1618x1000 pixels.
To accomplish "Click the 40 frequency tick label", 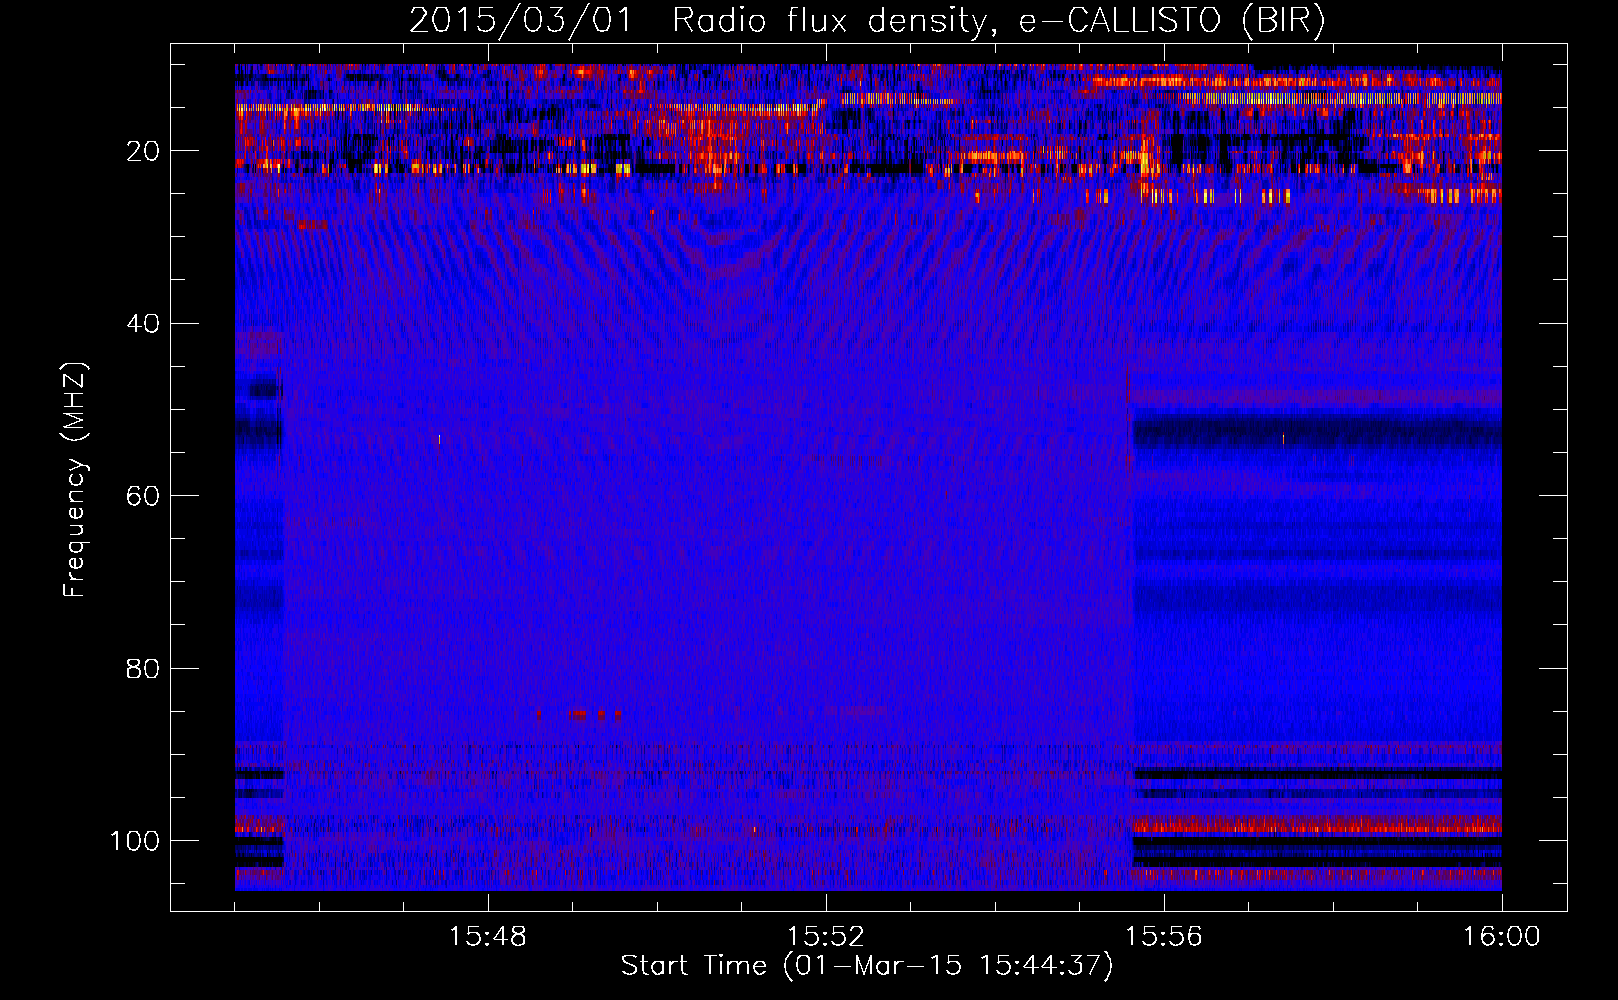I will point(144,323).
